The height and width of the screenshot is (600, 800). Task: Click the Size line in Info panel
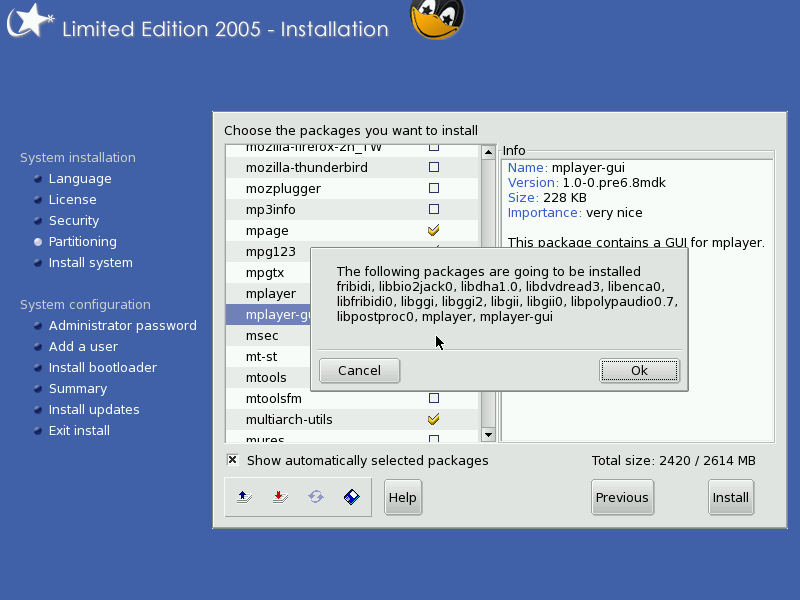coord(547,197)
